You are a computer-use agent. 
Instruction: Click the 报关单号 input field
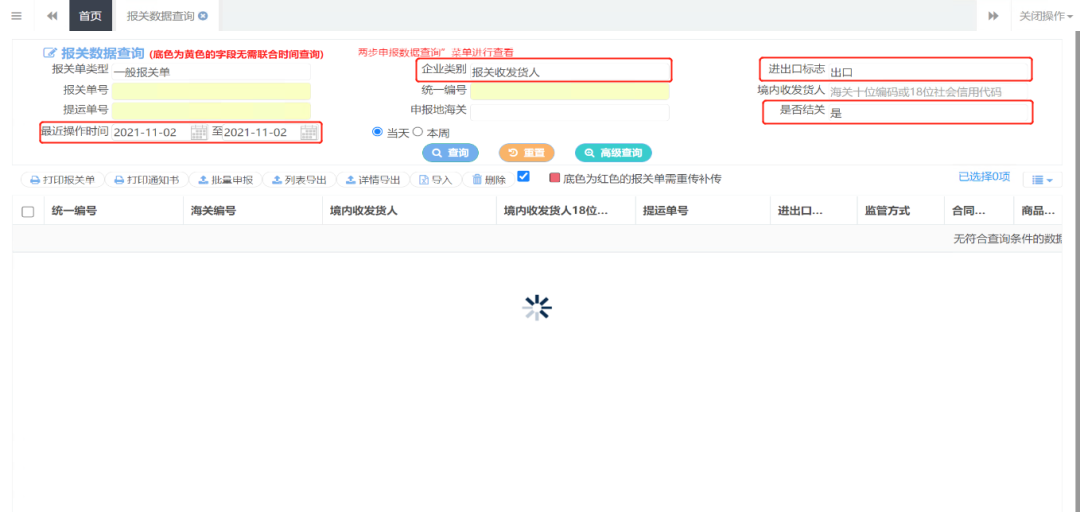tap(211, 91)
